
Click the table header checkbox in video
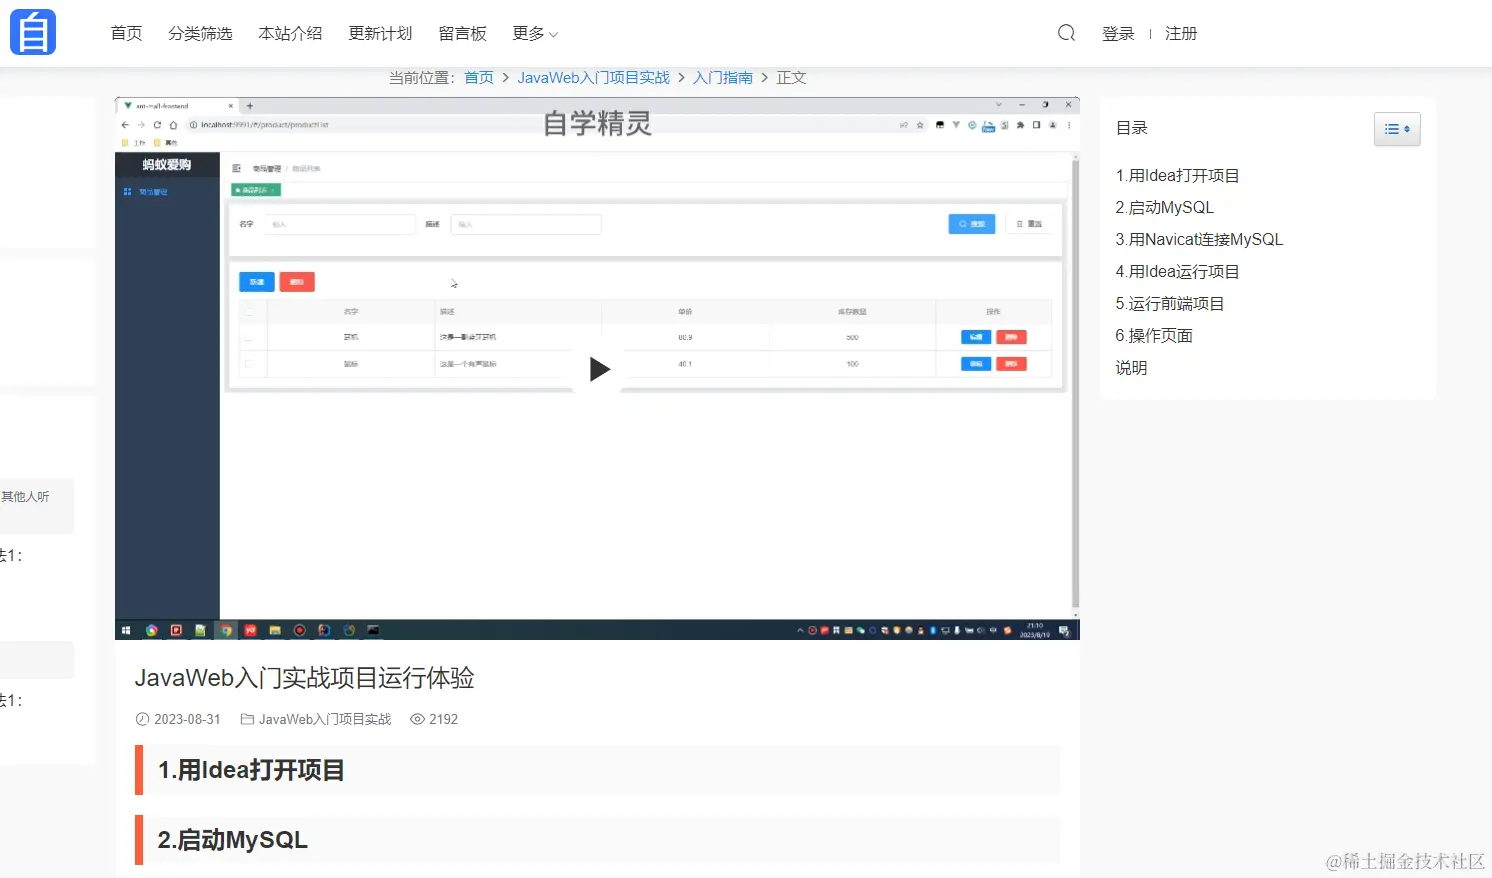click(x=249, y=312)
